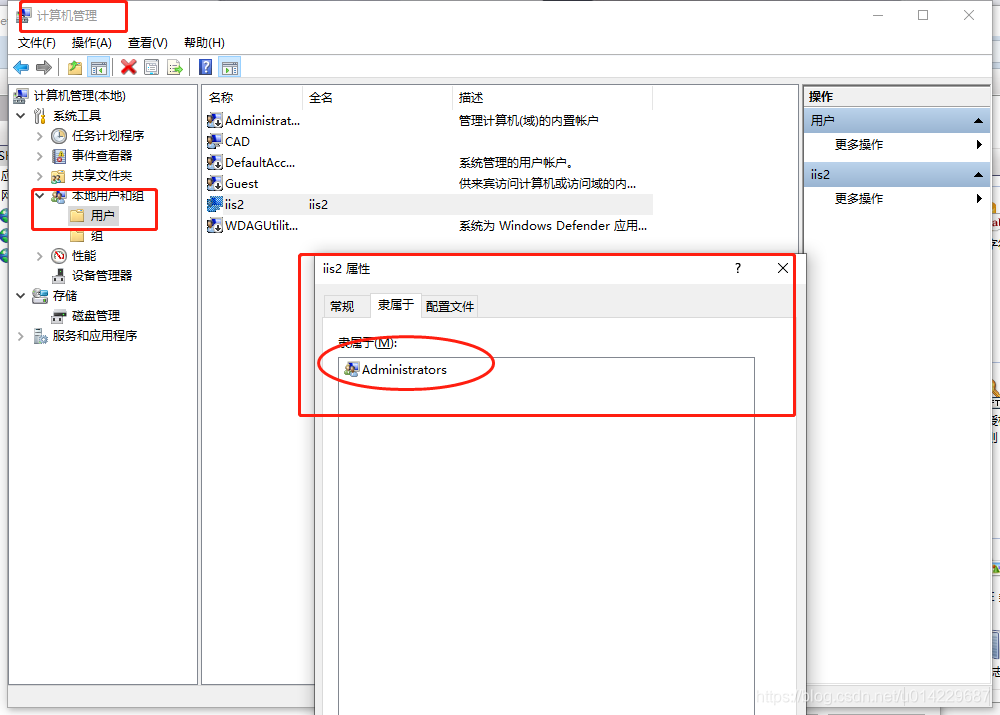This screenshot has width=1000, height=715.
Task: Click the Back navigation arrow
Action: 22,66
